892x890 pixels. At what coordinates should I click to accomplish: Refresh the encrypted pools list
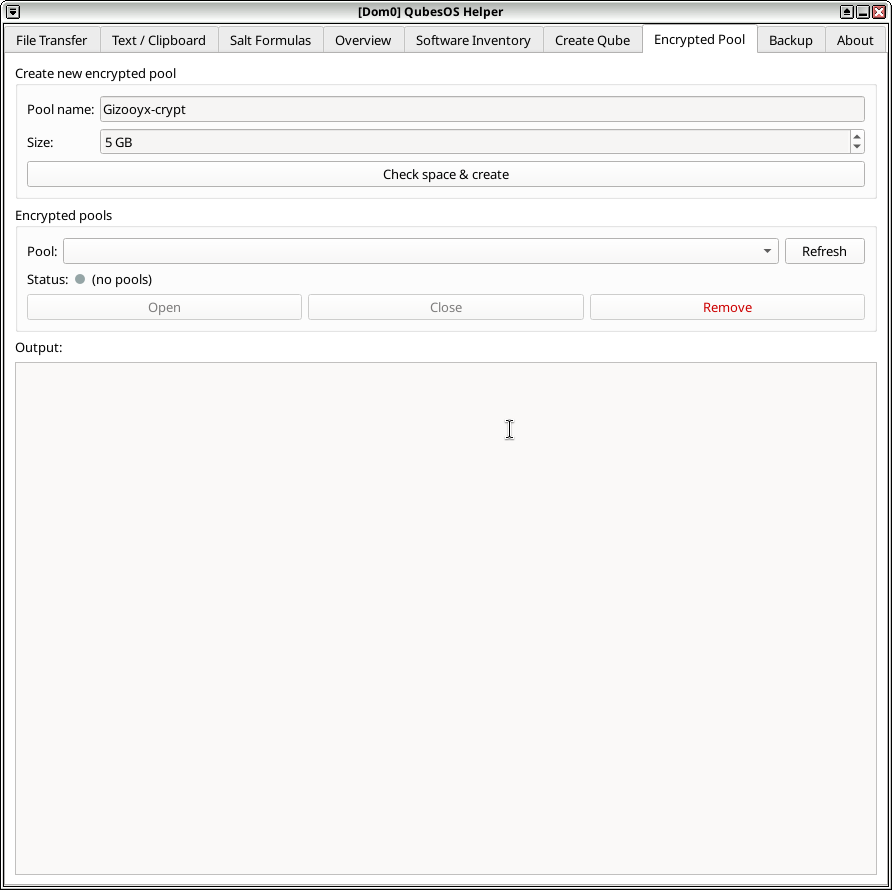pyautogui.click(x=824, y=251)
